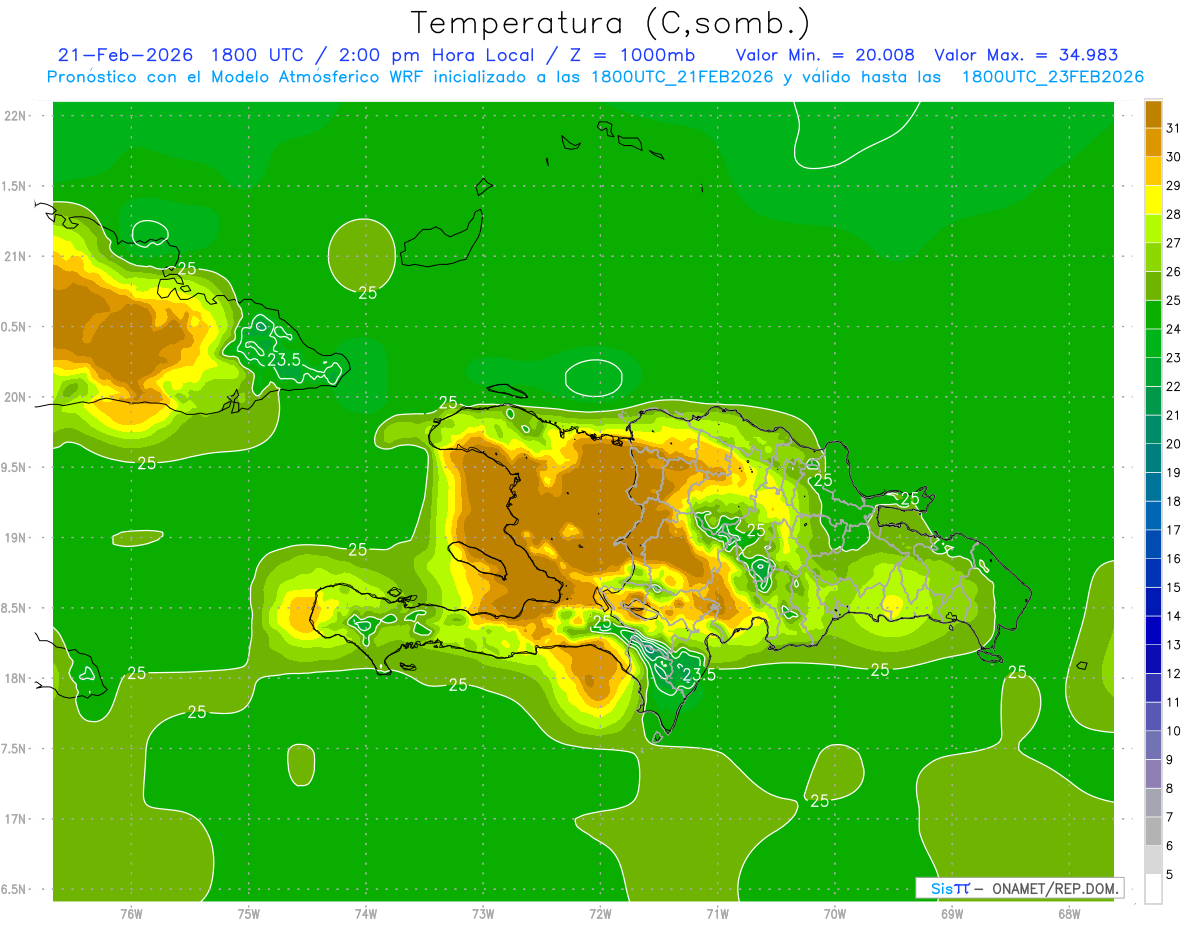Screen dimensions: 1200x927
Task: Click the "72W" longitude label
Action: coord(600,912)
